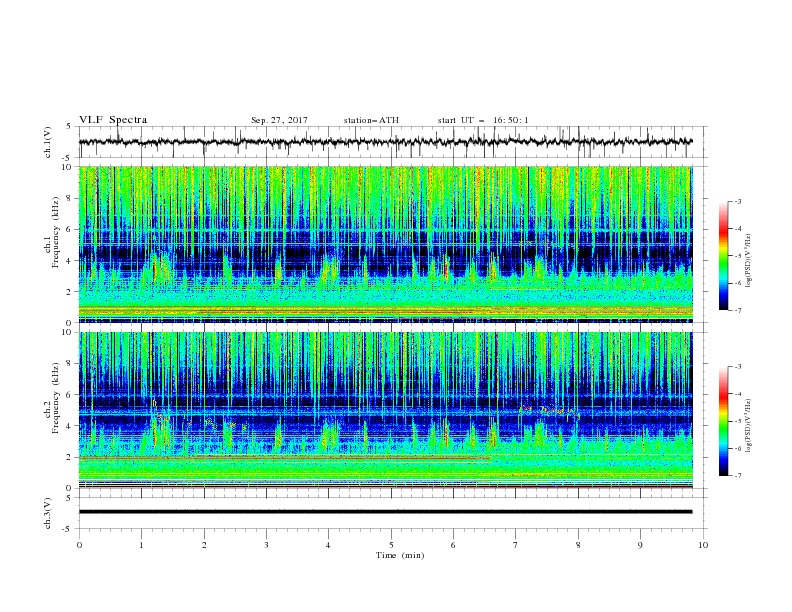This screenshot has height=612, width=792.
Task: Click the 'Time (min)' axis label
Action: tap(400, 555)
